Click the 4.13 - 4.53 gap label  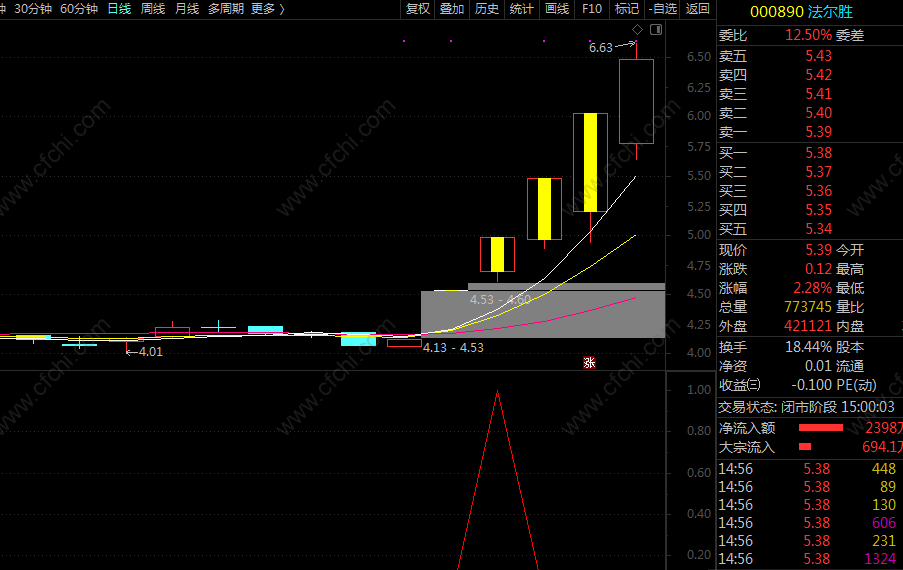point(453,348)
